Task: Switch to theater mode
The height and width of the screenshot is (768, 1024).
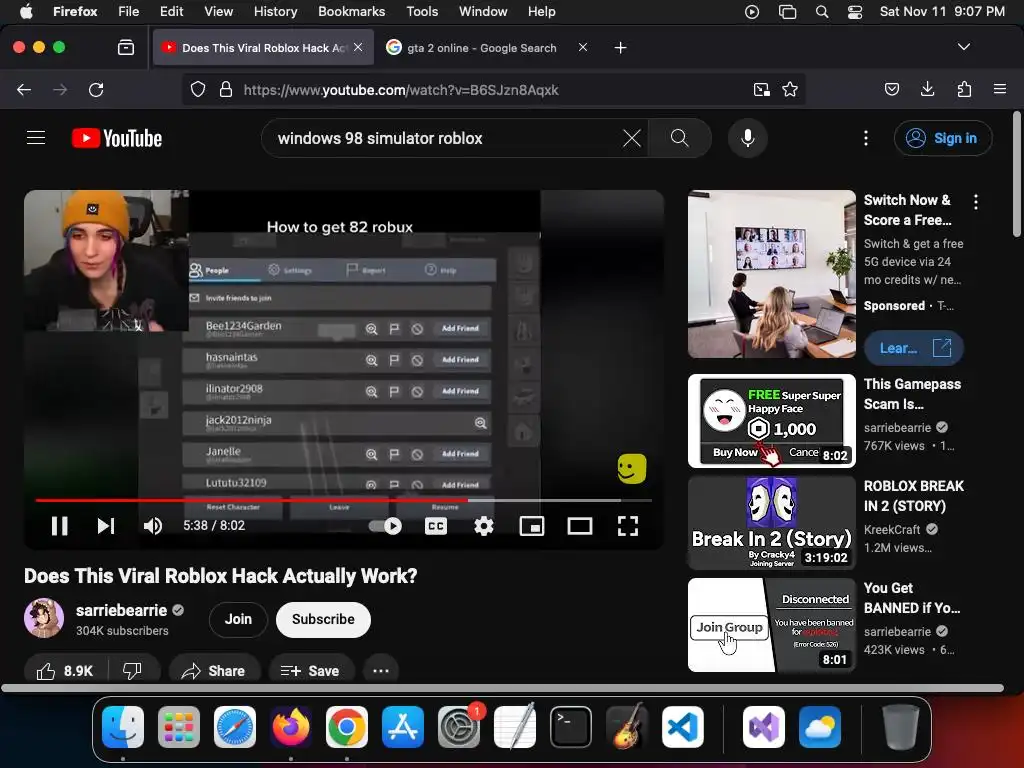Action: tap(580, 526)
